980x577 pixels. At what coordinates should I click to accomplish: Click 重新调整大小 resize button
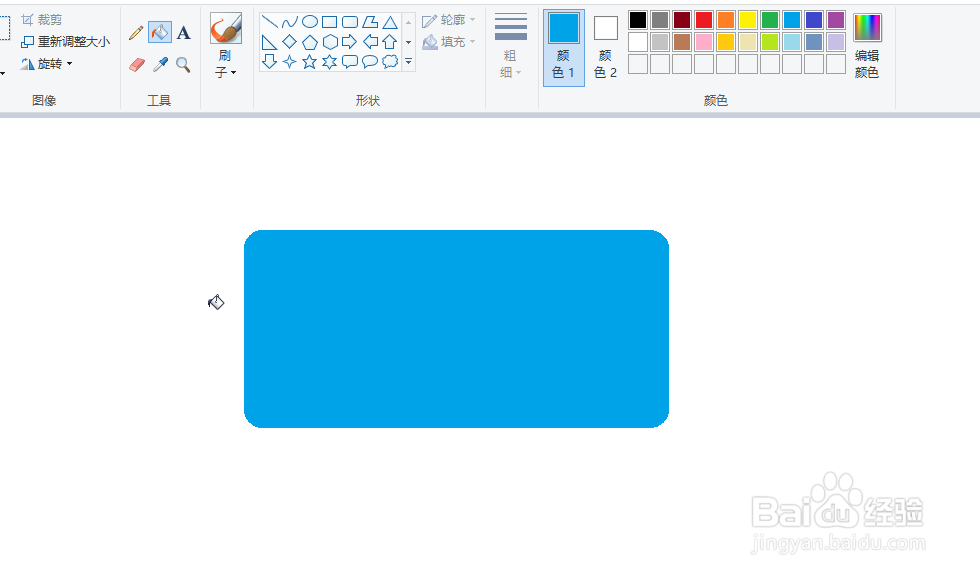click(66, 42)
